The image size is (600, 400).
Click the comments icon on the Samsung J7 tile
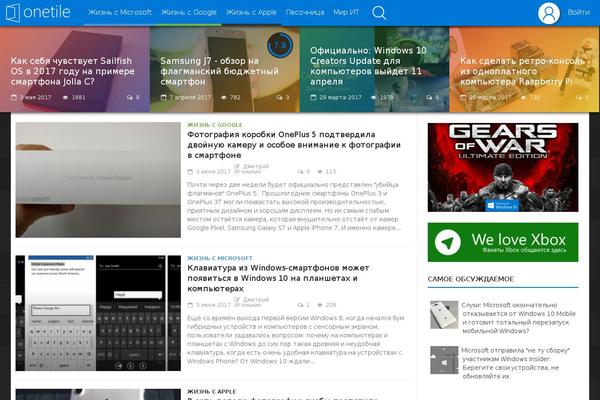click(x=279, y=98)
